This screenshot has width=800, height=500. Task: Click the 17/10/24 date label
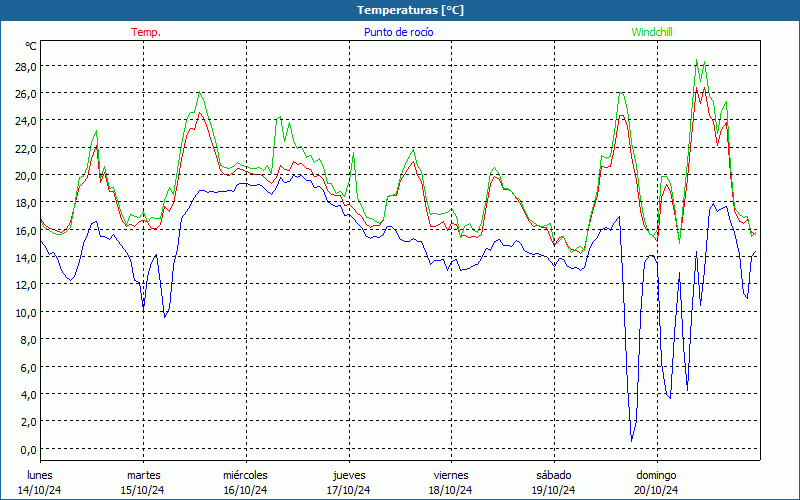pos(348,490)
